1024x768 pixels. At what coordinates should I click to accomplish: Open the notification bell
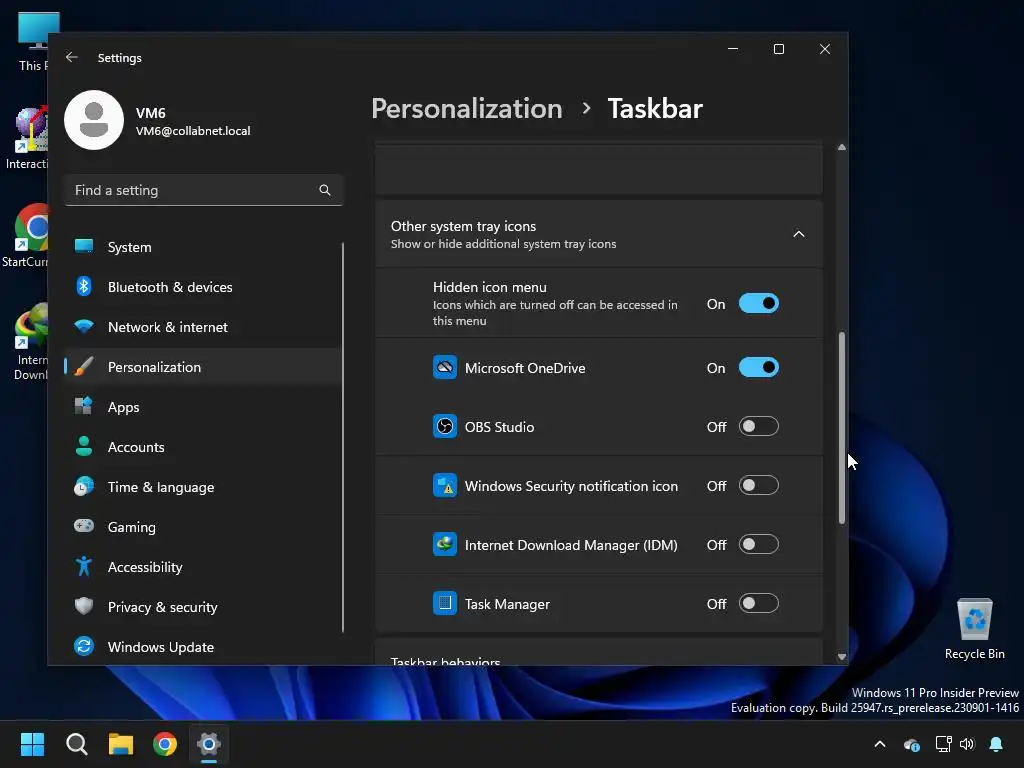996,744
